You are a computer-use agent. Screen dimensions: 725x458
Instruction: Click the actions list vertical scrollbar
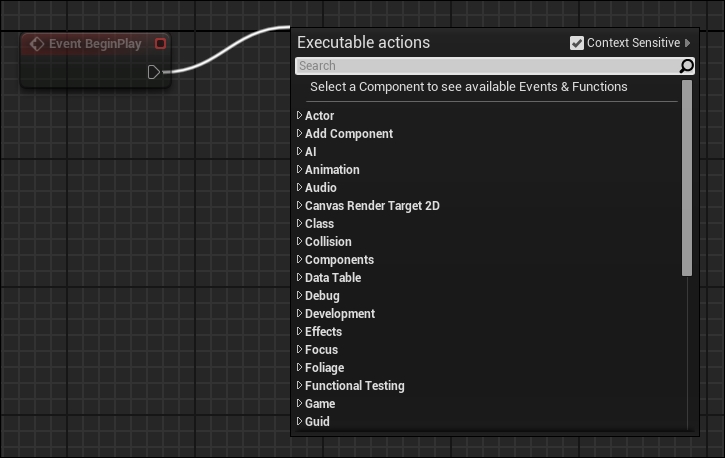click(x=687, y=178)
